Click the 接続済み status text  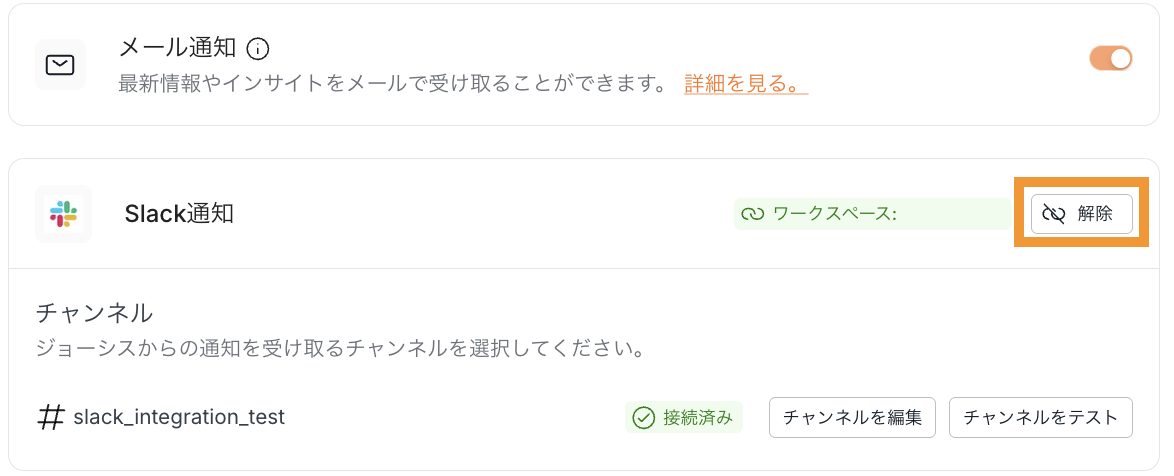697,417
